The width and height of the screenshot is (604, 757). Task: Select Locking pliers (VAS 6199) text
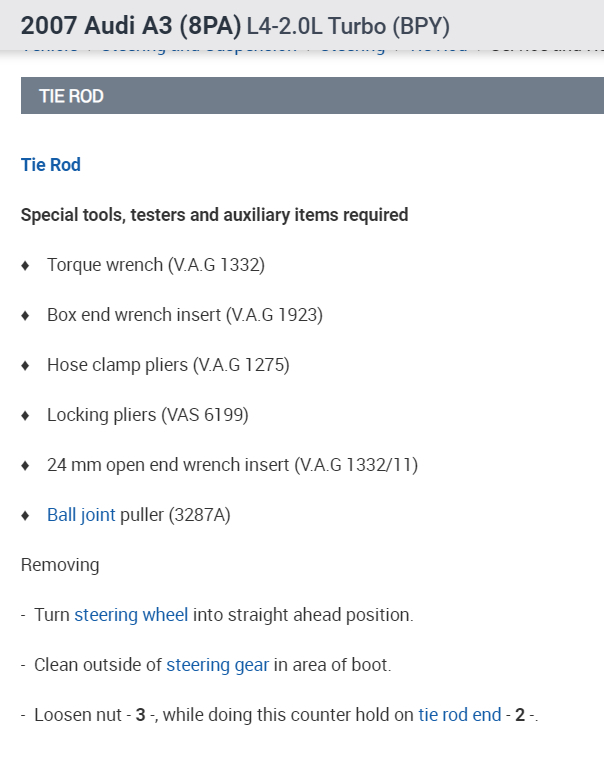[147, 415]
